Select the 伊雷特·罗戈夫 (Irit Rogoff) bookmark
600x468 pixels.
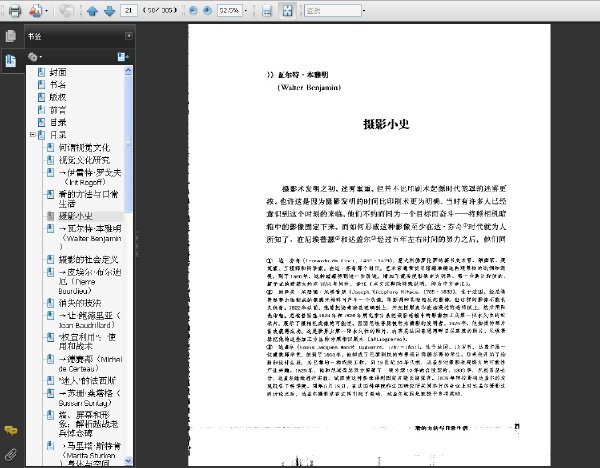(x=90, y=177)
